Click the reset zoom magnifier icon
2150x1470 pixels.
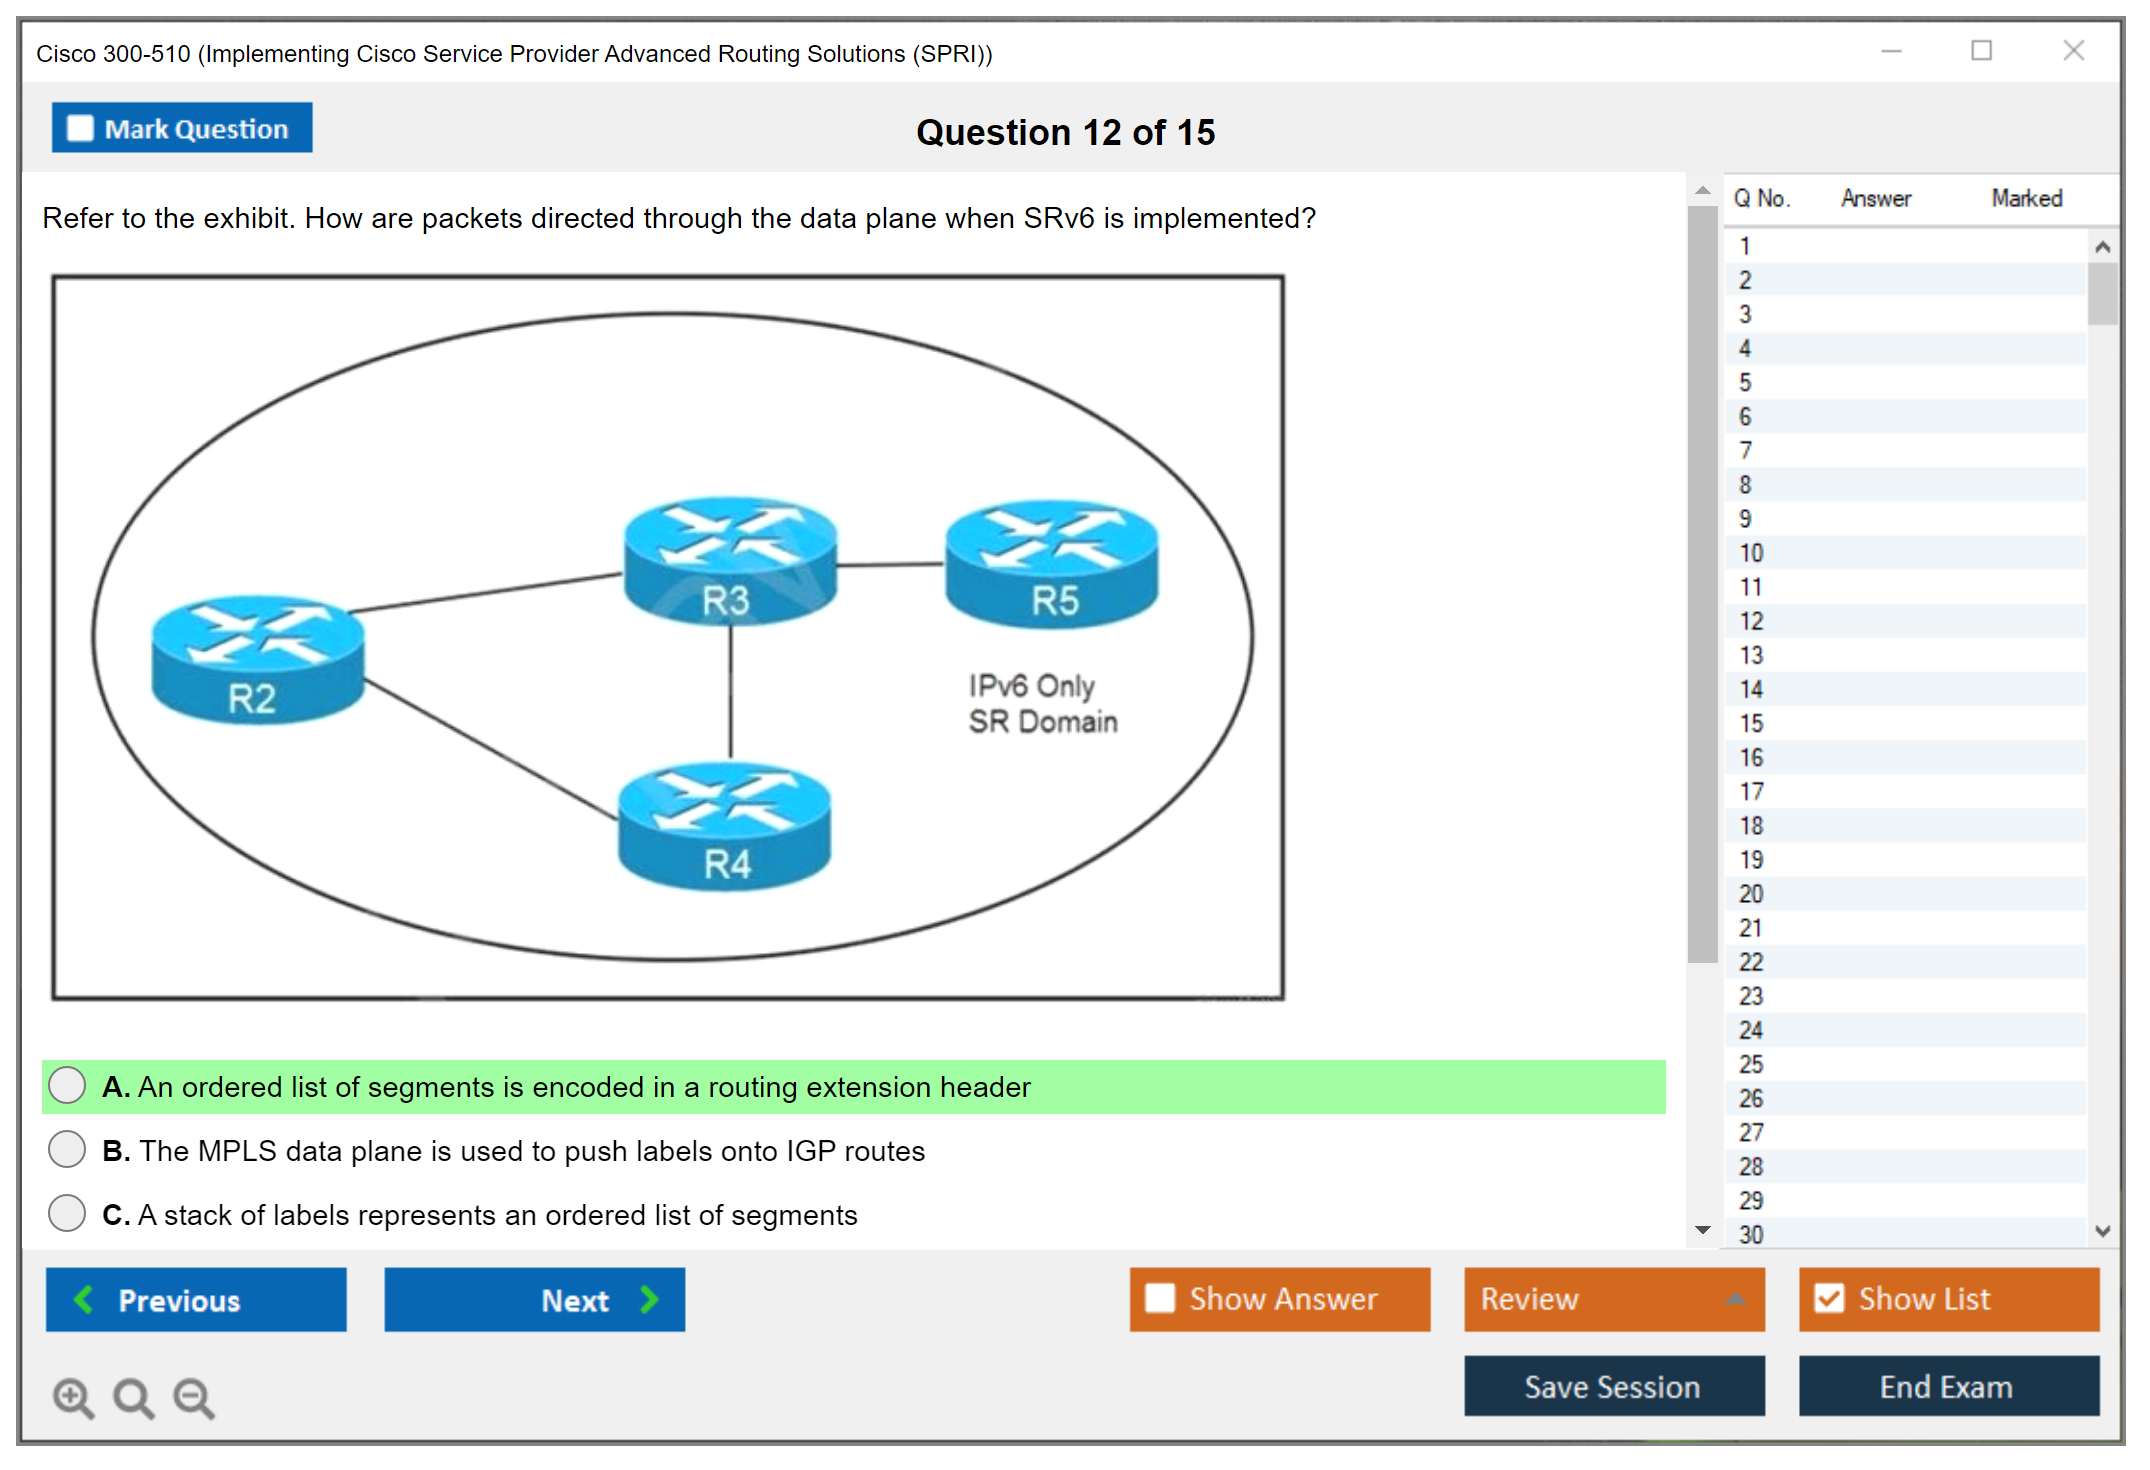(133, 1397)
